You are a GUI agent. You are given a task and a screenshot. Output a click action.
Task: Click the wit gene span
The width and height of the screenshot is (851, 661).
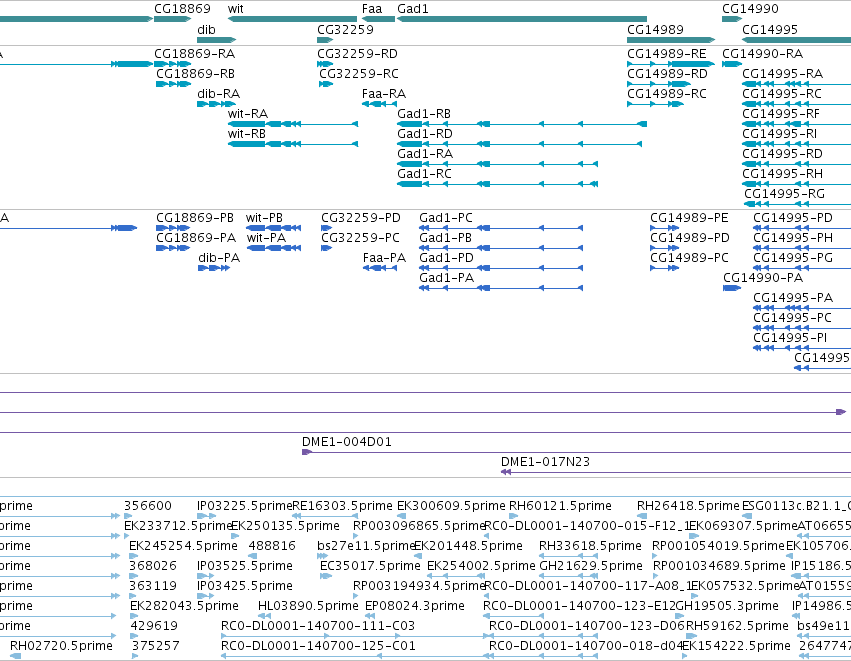click(x=293, y=19)
